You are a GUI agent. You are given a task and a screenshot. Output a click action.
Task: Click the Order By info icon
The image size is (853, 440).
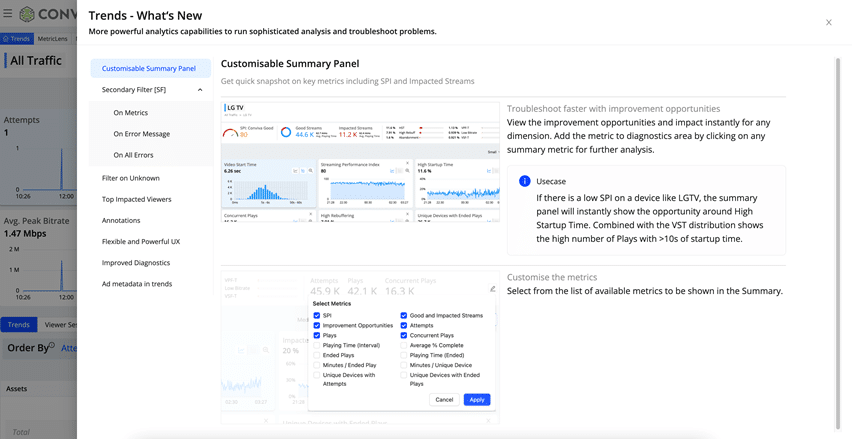[52, 345]
